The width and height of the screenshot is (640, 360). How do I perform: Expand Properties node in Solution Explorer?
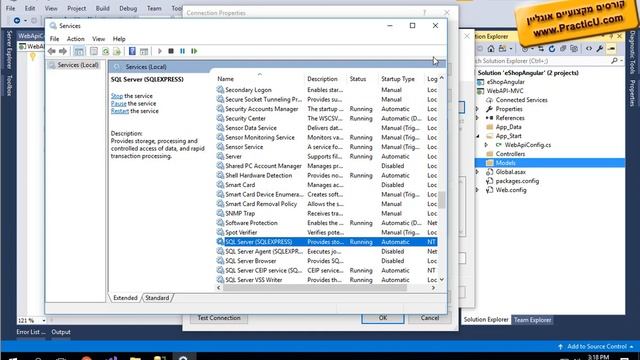point(477,109)
